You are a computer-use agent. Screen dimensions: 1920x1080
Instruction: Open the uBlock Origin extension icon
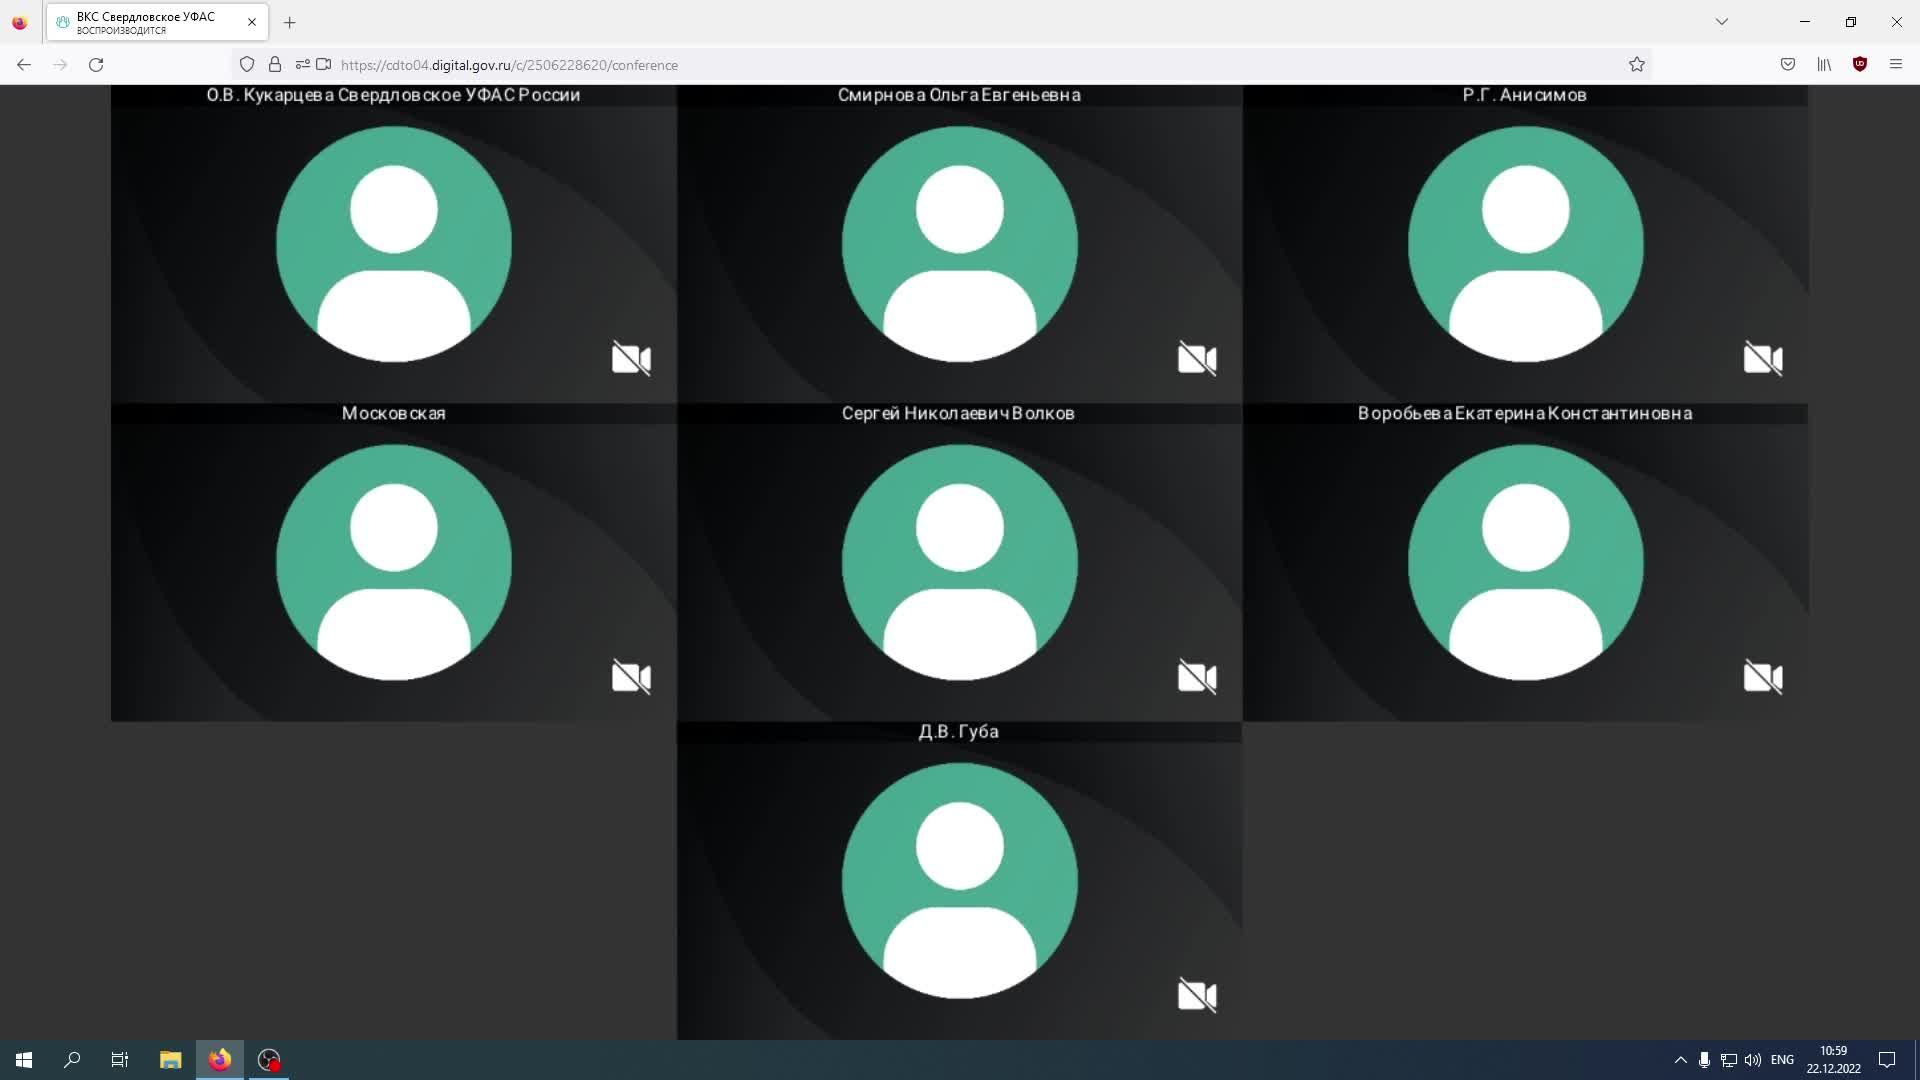[x=1860, y=64]
